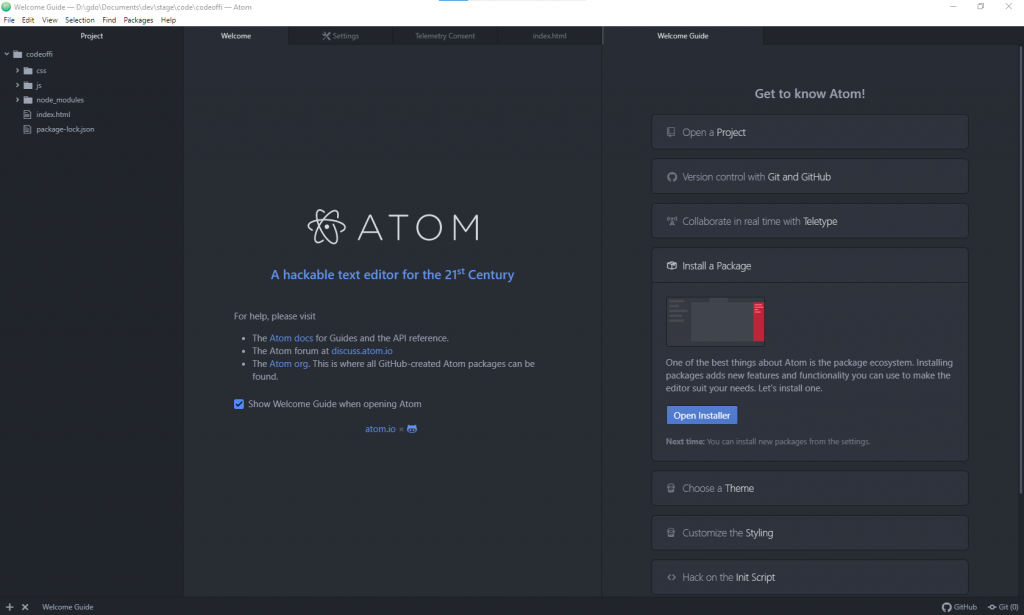Screen dimensions: 1024x615
Task: Click the Welcome Guide vertical scrollbar
Action: [x=1021, y=270]
